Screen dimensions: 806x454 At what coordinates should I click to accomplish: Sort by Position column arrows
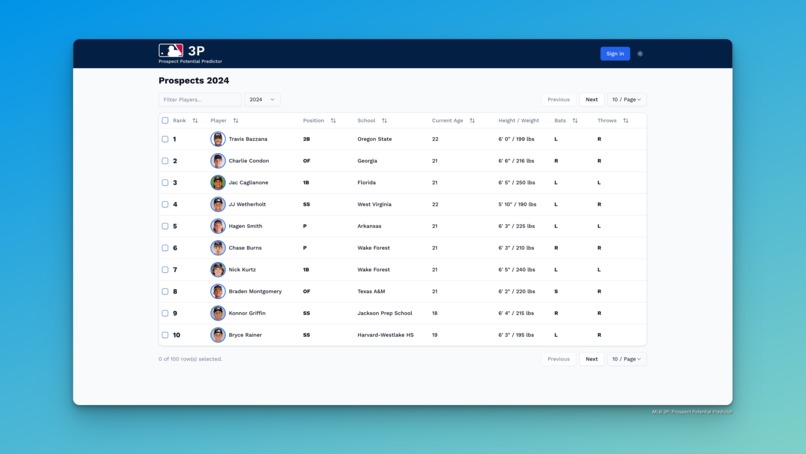[333, 120]
